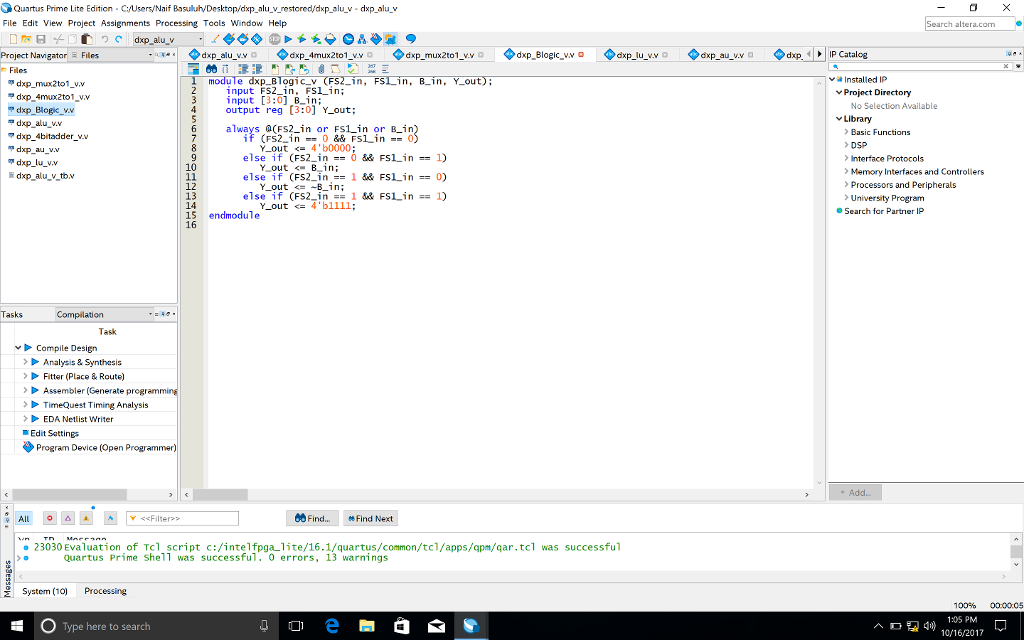This screenshot has height=640, width=1024.
Task: Toggle the error messages filter button
Action: (50, 518)
